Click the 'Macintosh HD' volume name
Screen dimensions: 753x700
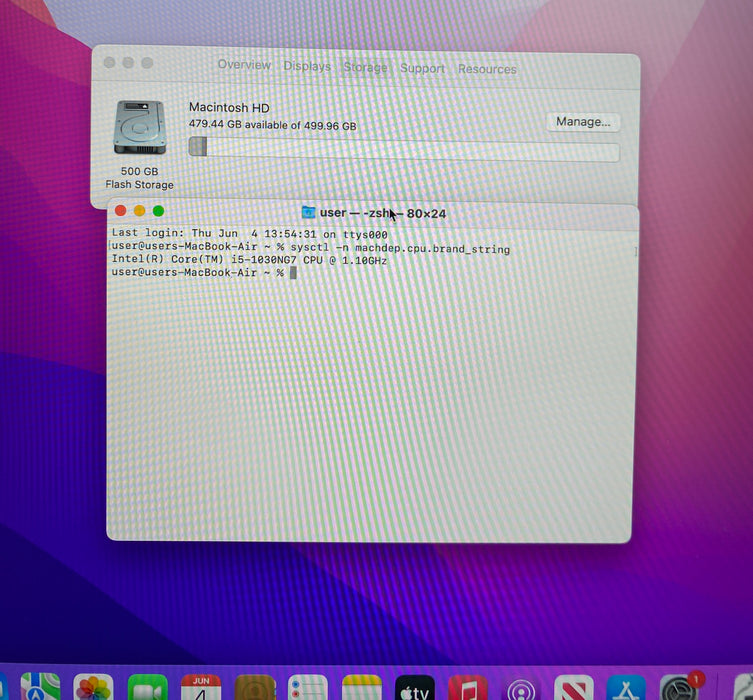pyautogui.click(x=229, y=108)
